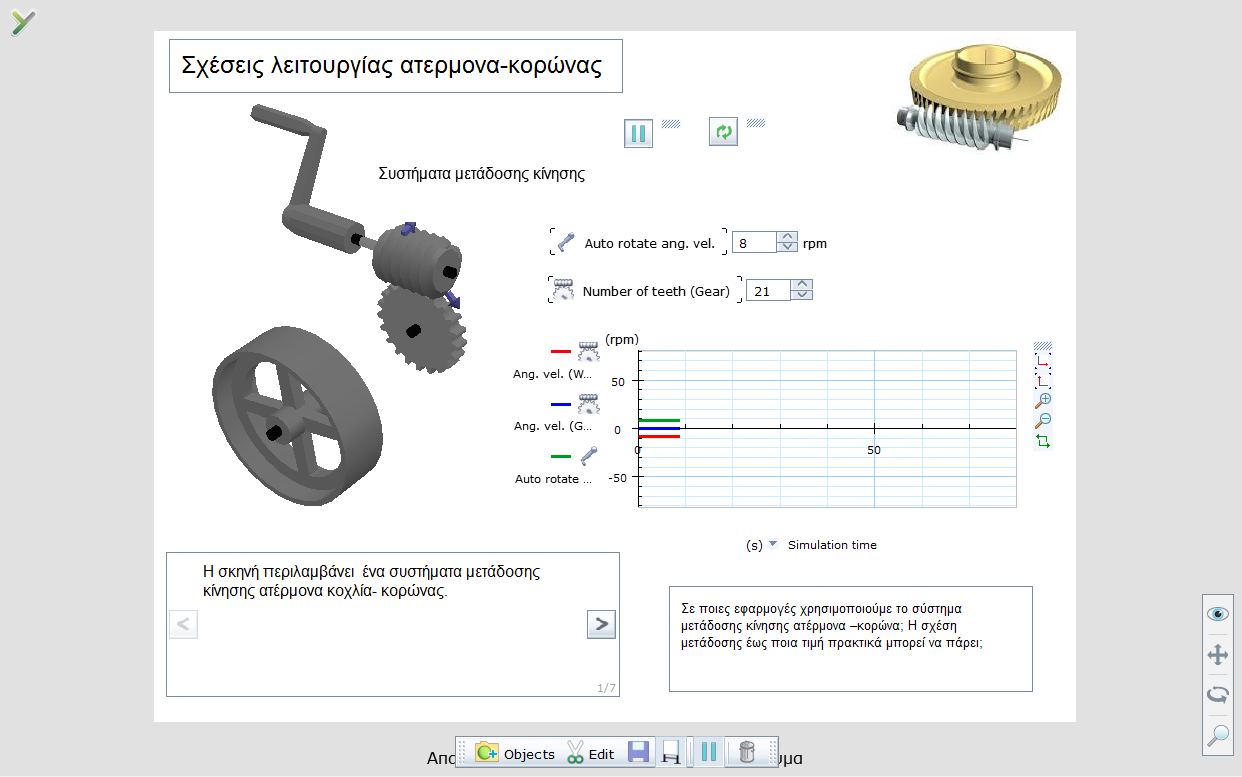This screenshot has width=1242, height=777.
Task: Click the Auto rotate ang. vel. label
Action: pos(649,243)
